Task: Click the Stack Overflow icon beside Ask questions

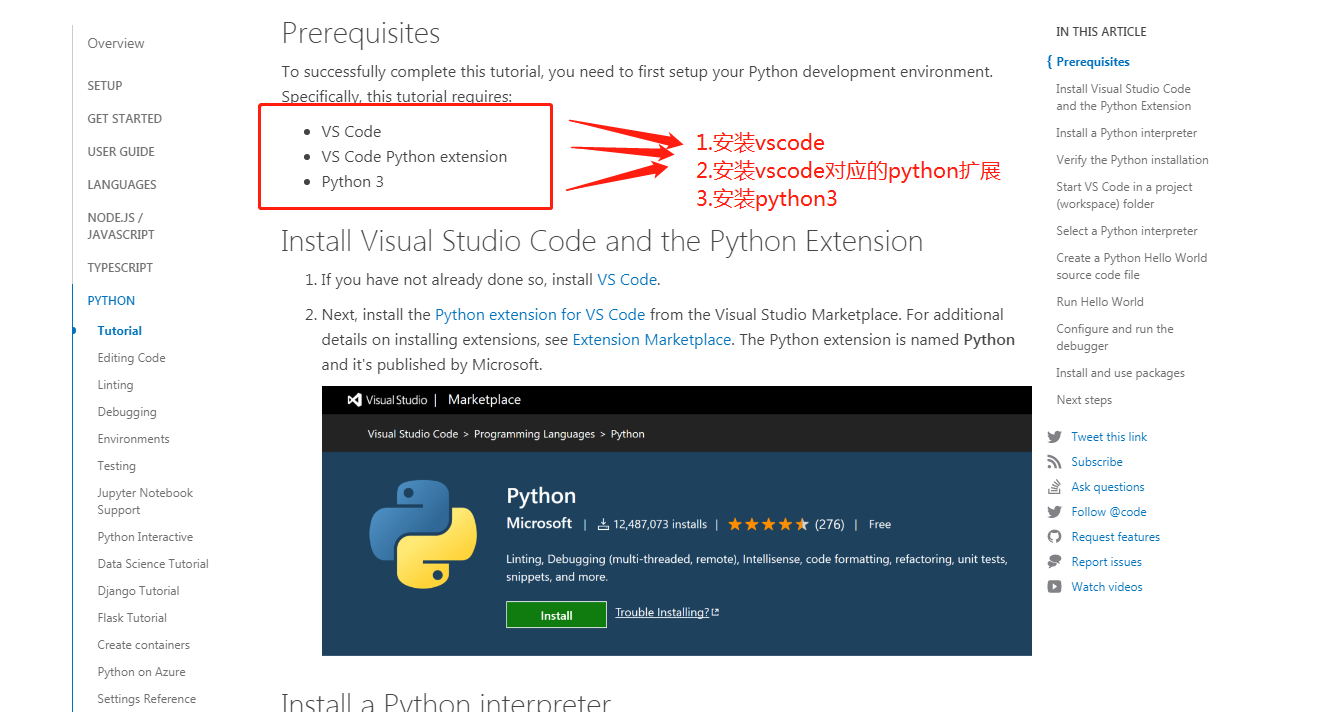Action: (1054, 487)
